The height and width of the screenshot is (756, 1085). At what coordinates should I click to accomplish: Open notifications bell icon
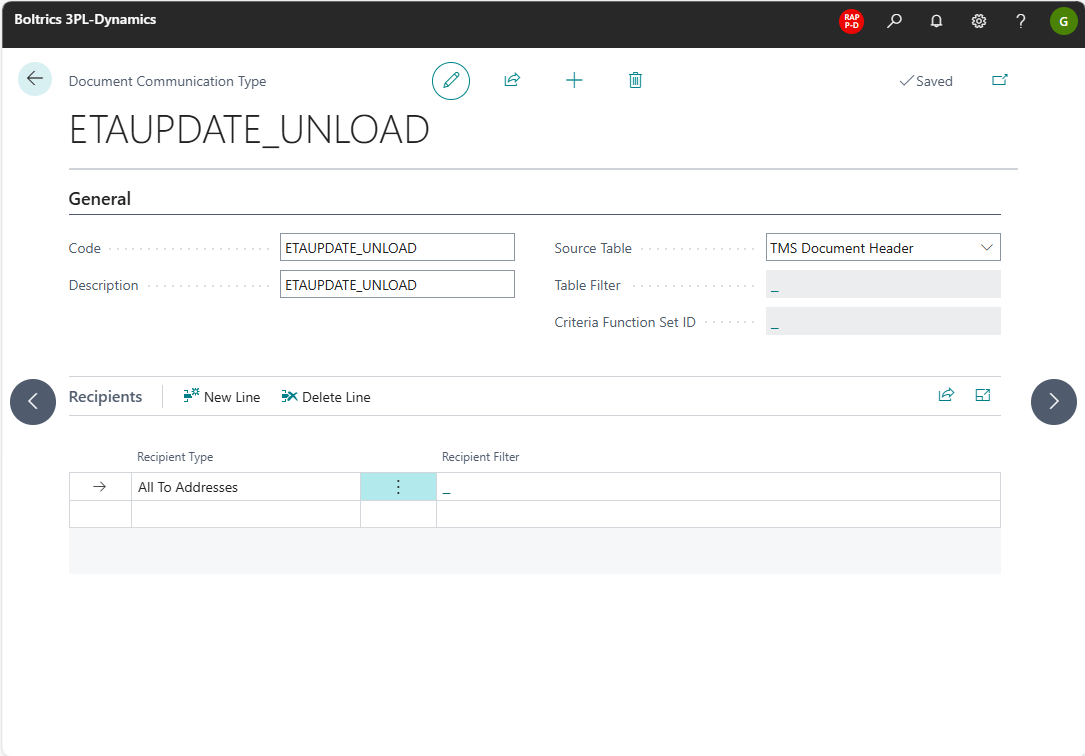point(936,20)
